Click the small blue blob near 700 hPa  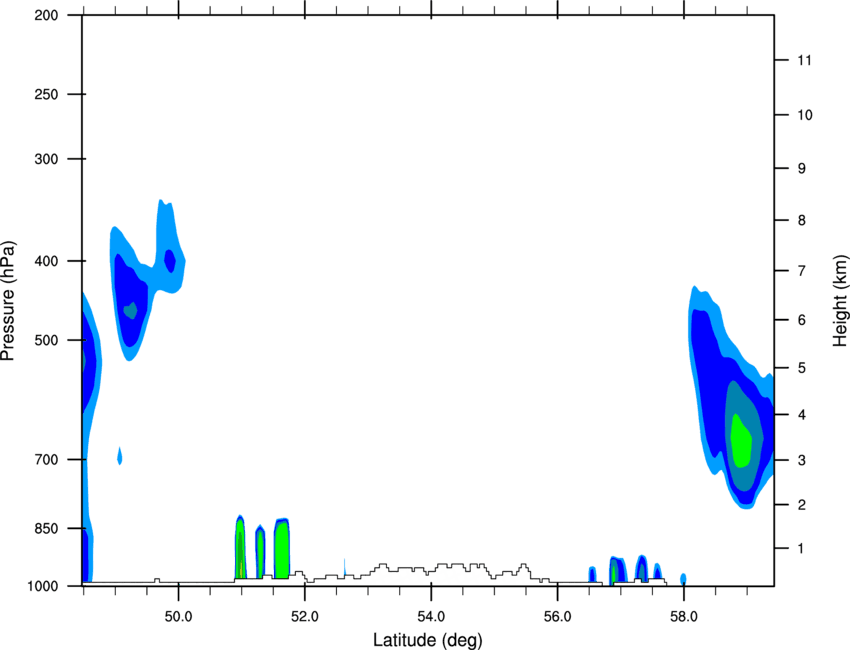[x=120, y=456]
